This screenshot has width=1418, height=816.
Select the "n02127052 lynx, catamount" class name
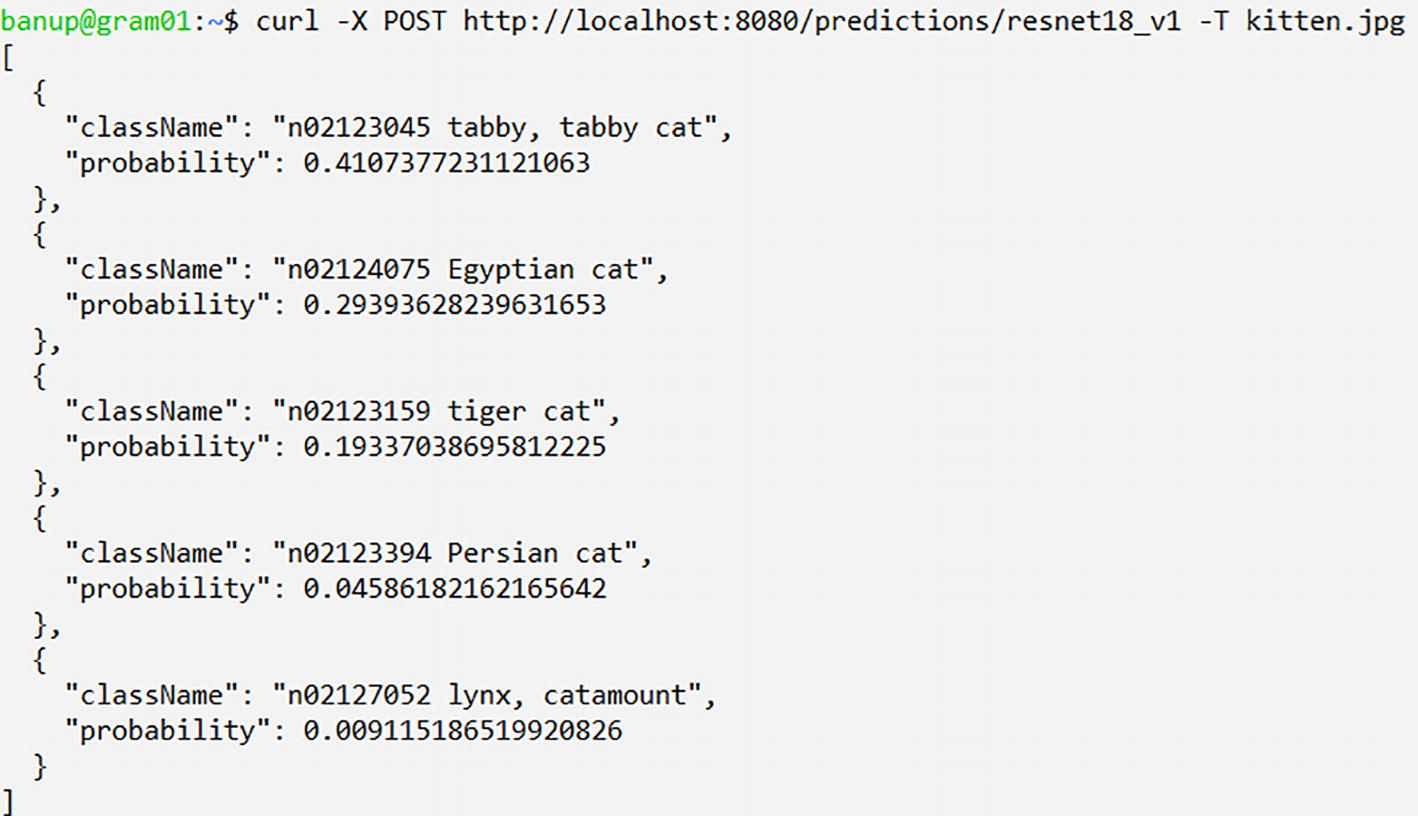pos(494,695)
